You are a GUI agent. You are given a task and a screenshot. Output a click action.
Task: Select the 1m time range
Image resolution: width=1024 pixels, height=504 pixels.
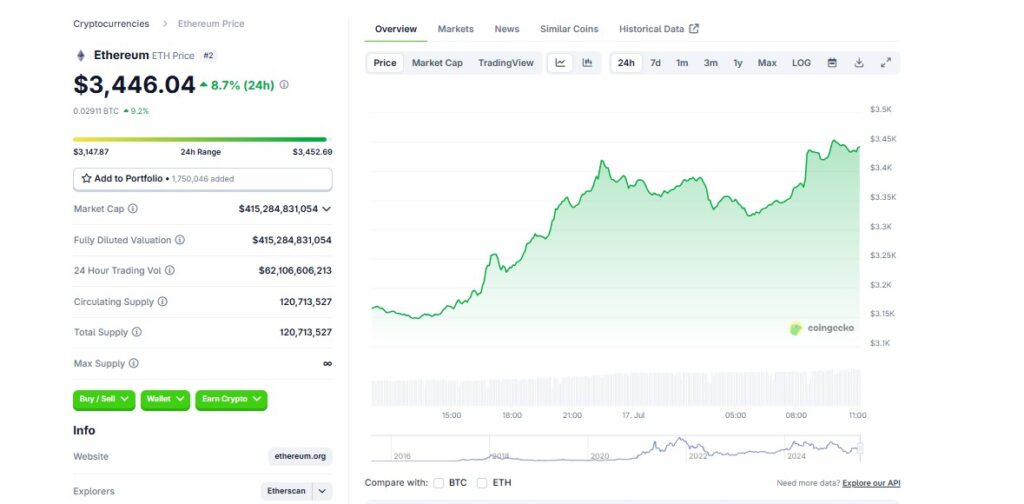[682, 63]
